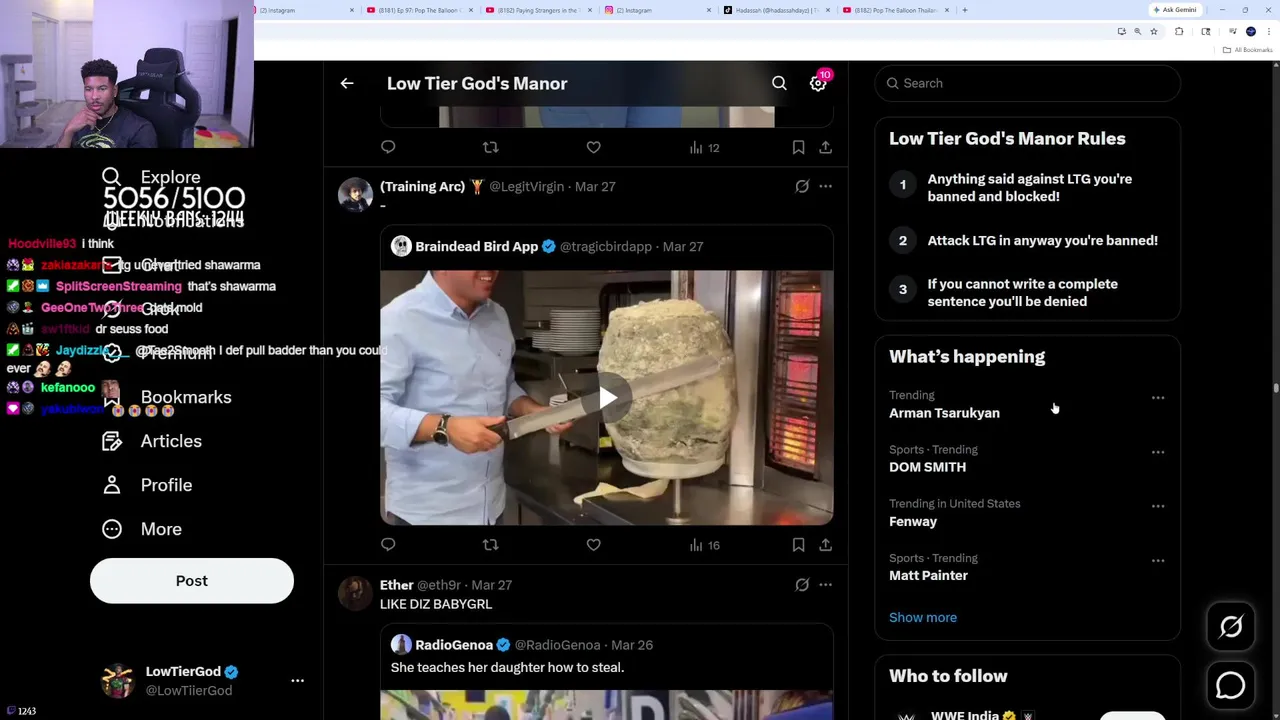Open community settings gear with notification badge
The width and height of the screenshot is (1280, 720).
click(x=818, y=84)
